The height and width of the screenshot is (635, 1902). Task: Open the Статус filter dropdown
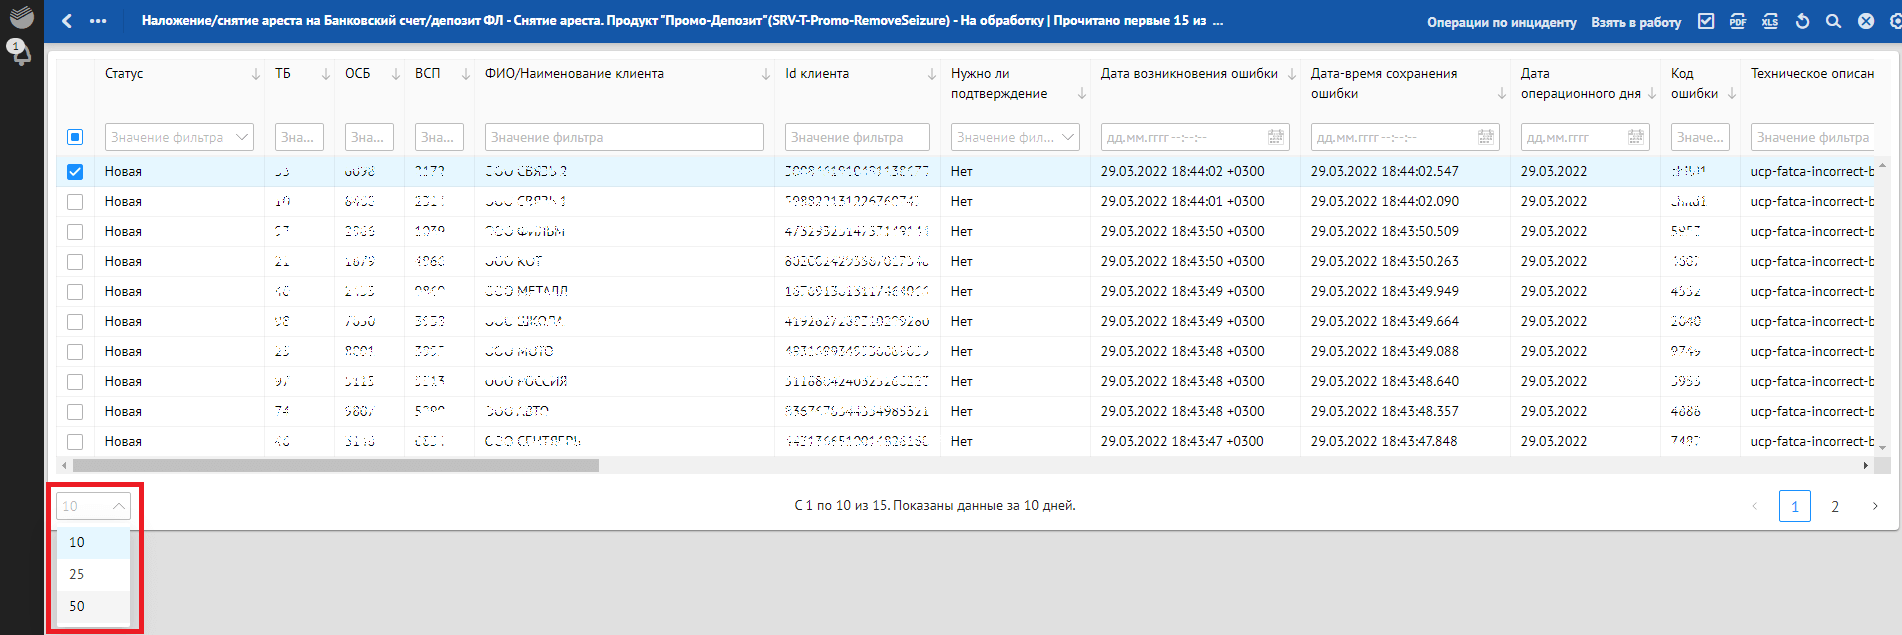pyautogui.click(x=179, y=137)
